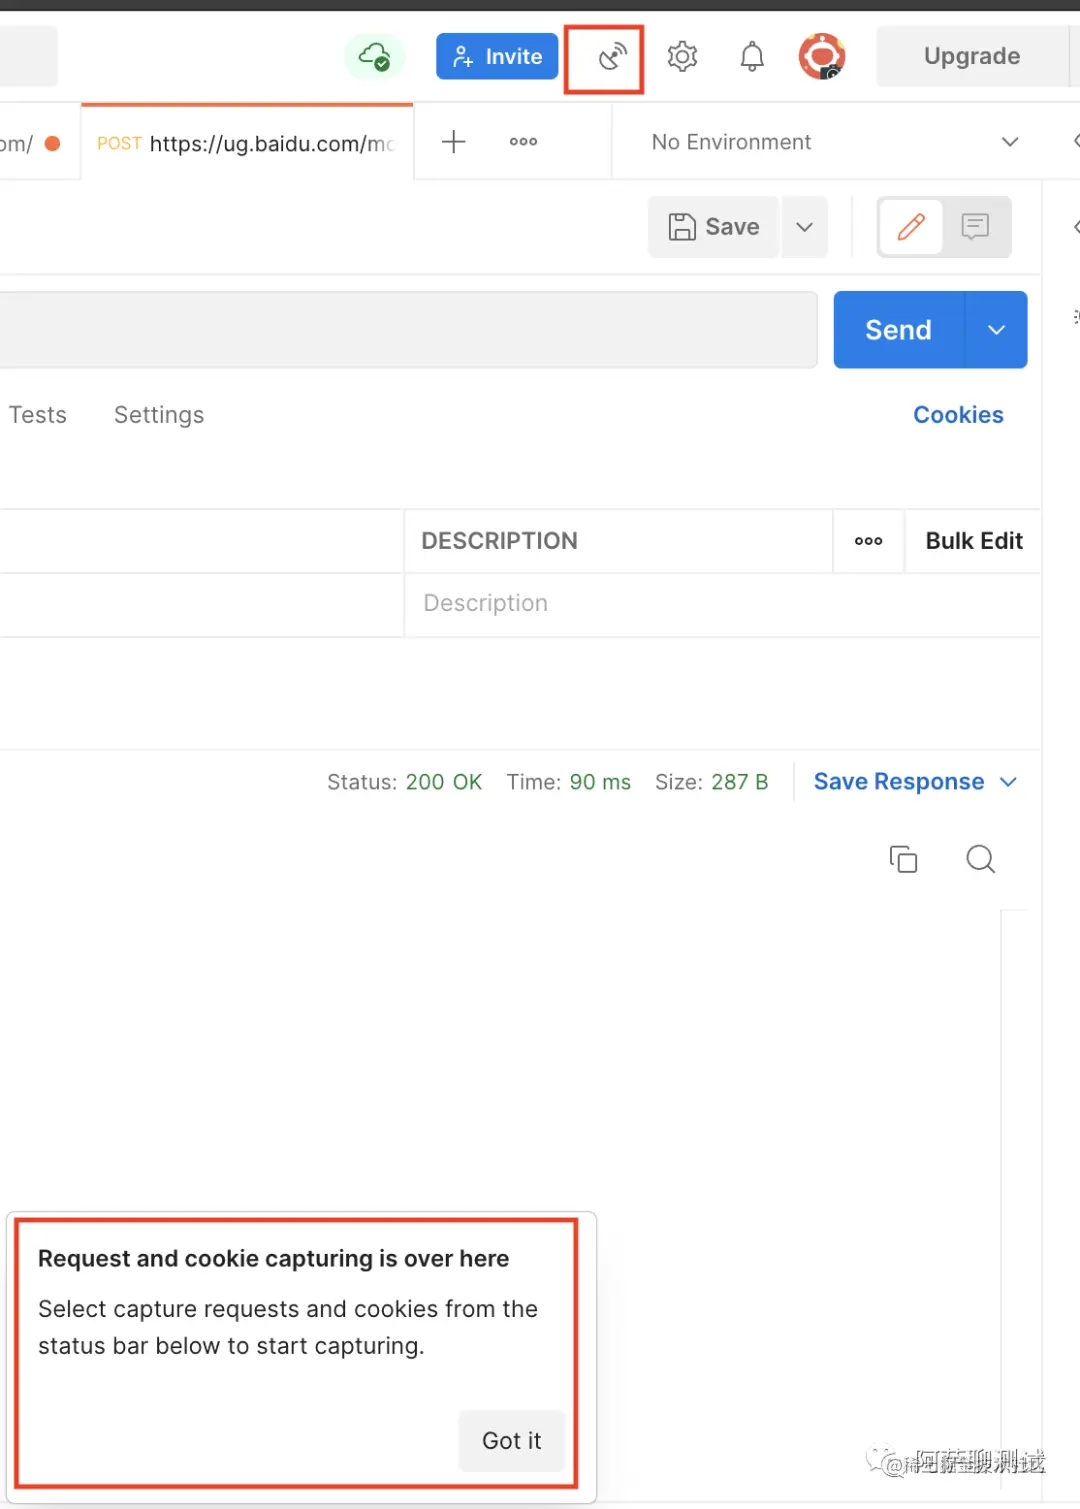Open tab options three-dot menu
The height and width of the screenshot is (1509, 1080).
(523, 142)
